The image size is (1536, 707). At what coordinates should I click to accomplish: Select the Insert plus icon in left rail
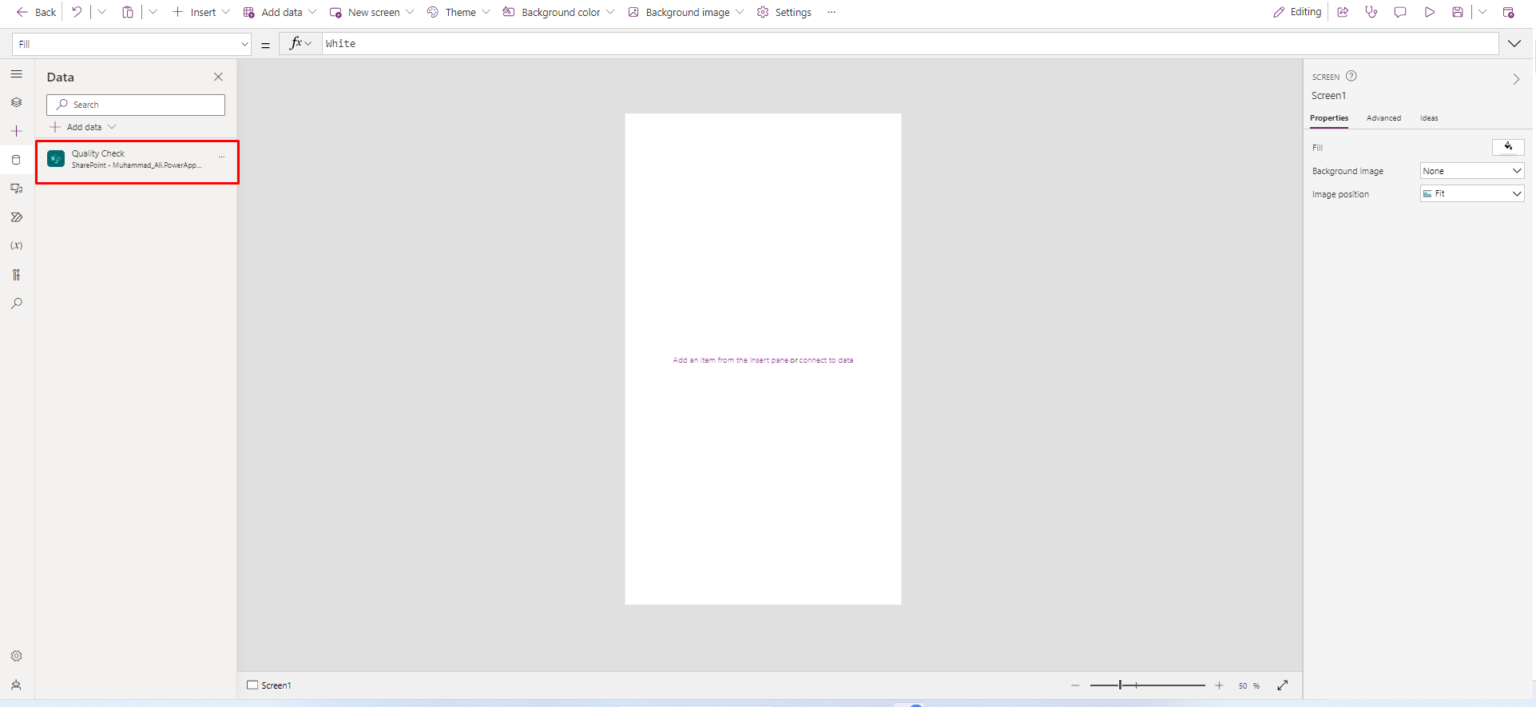coord(16,130)
